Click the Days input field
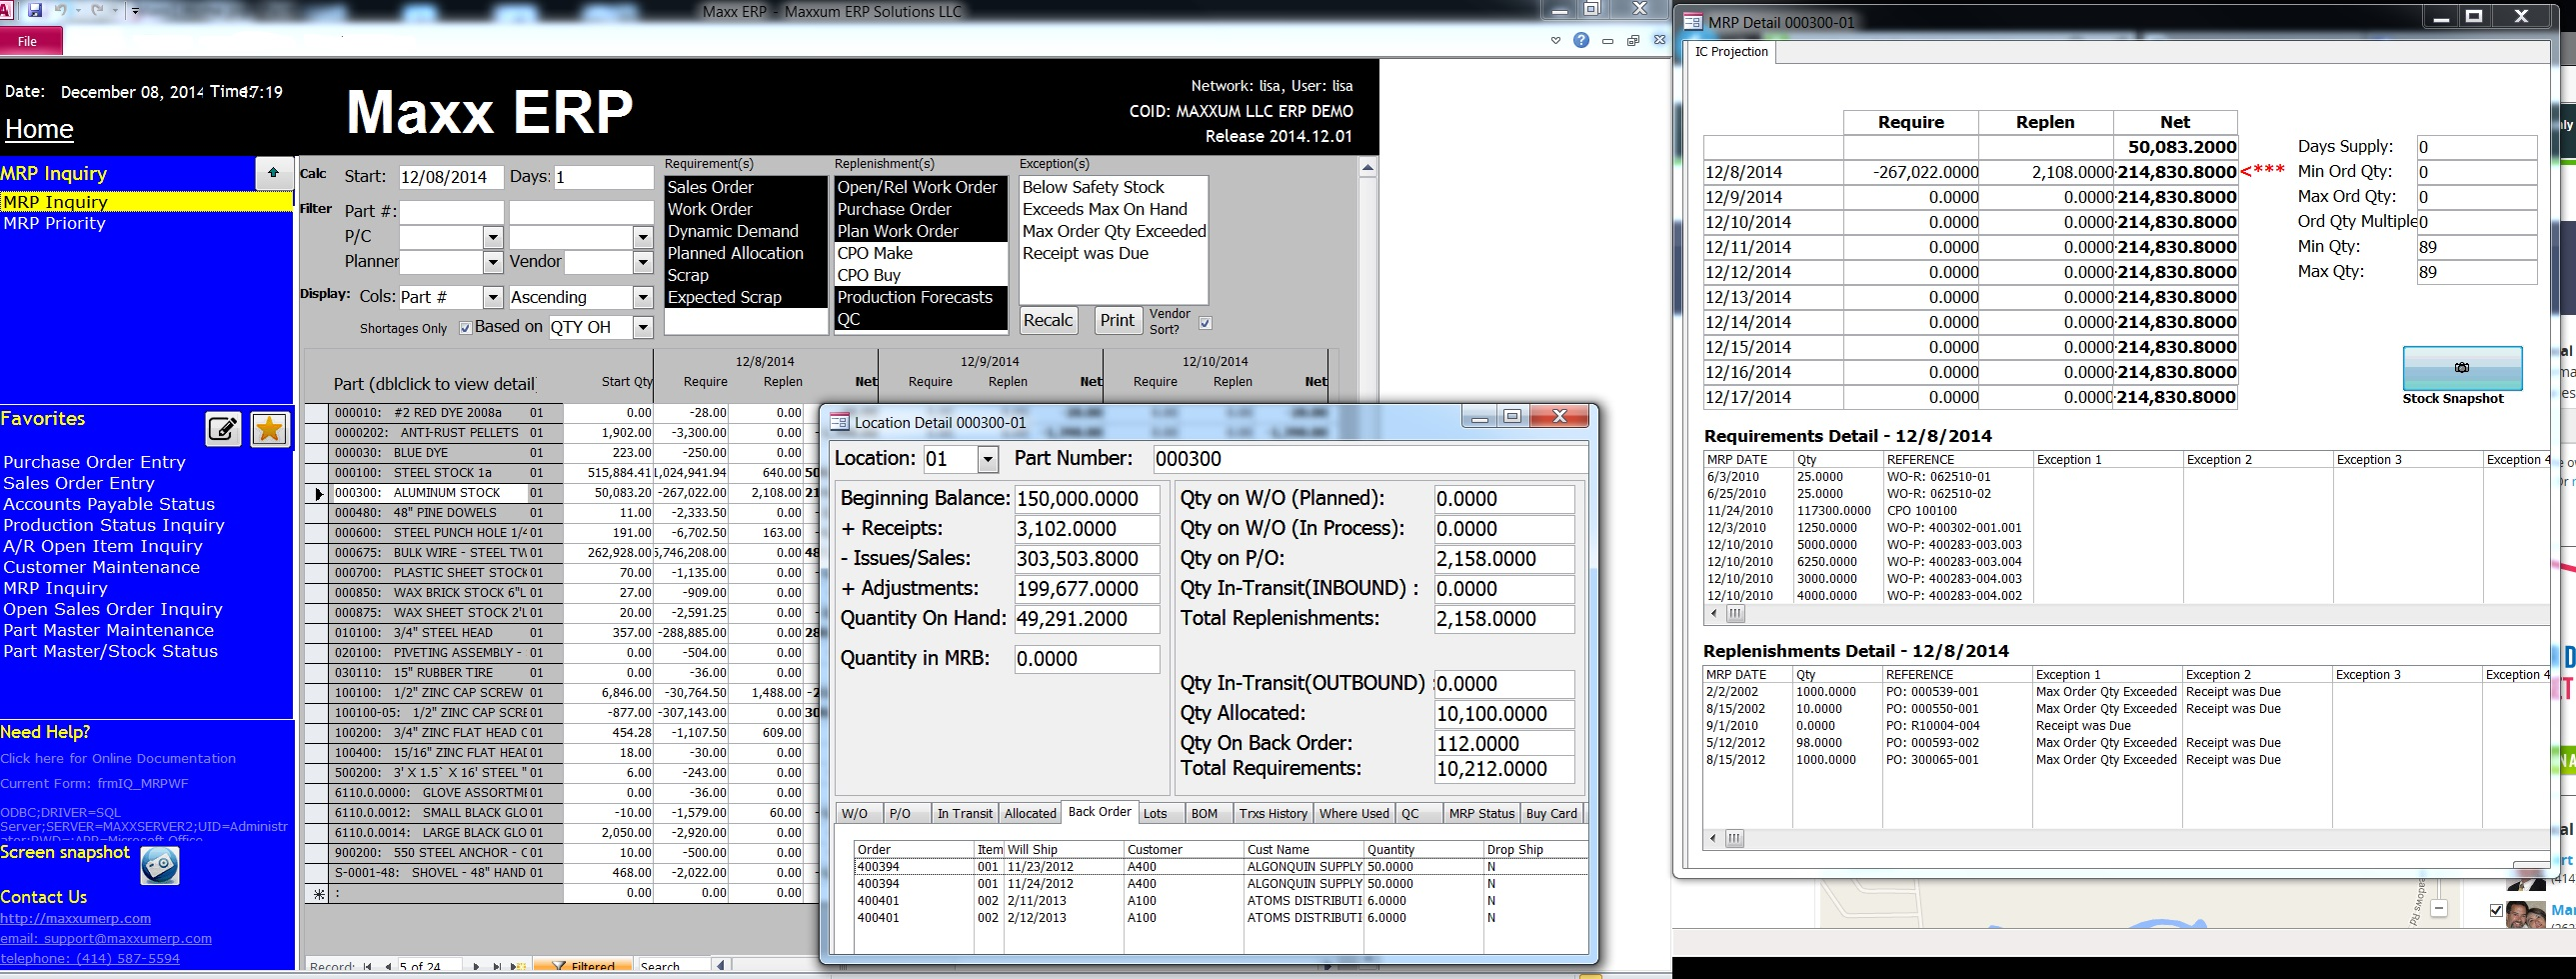 [x=603, y=177]
